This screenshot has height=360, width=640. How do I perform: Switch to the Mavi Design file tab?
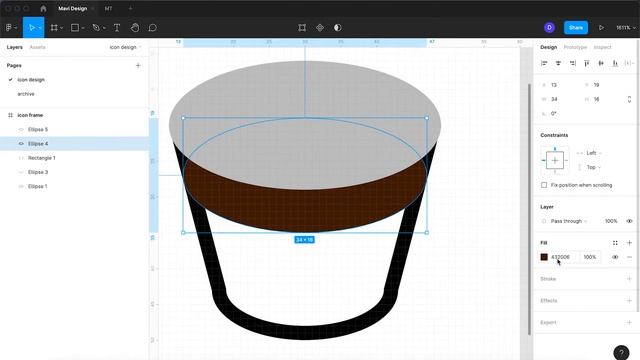click(x=72, y=9)
